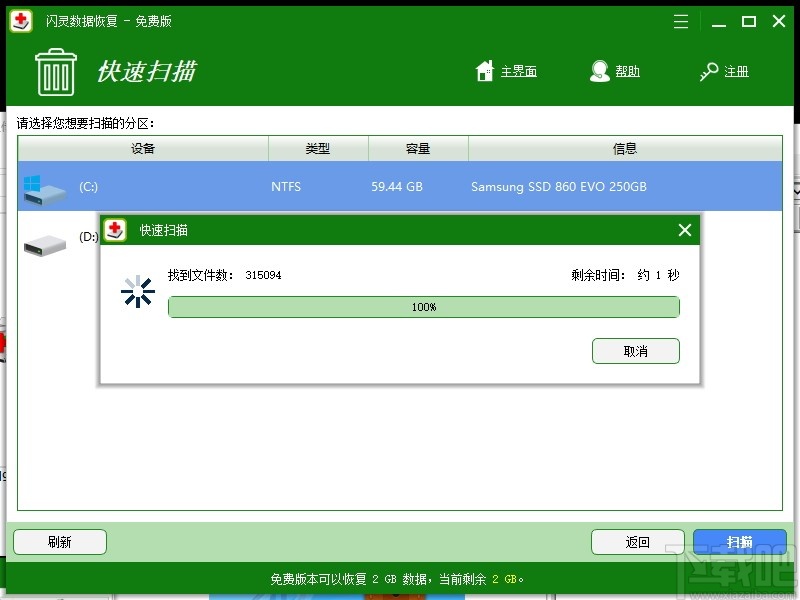Viewport: 800px width, 600px height.
Task: Close the main application window
Action: coord(779,21)
